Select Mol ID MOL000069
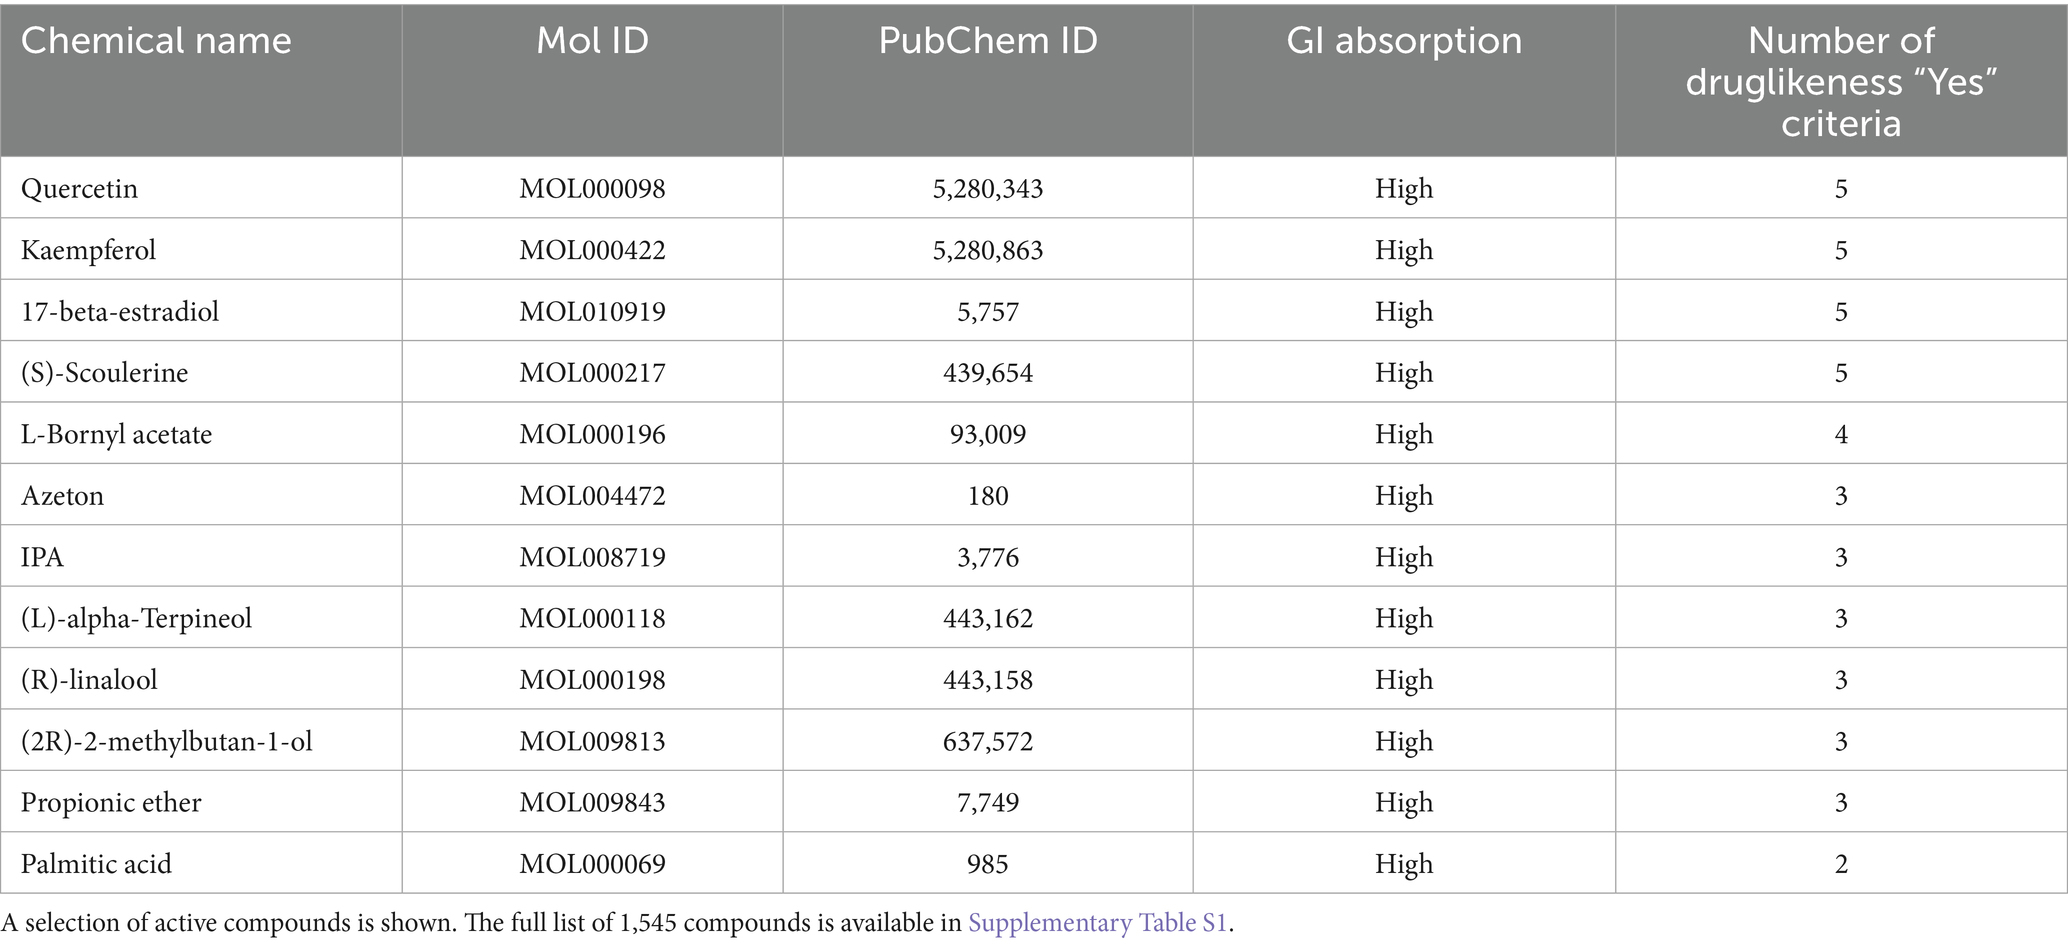Screen dimensions: 2068x945 (592, 864)
